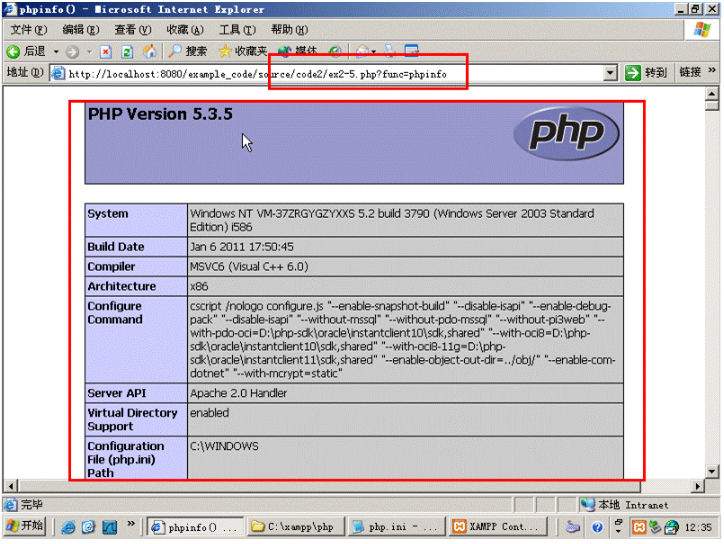Click the "MSVC6 (Visual C++ 6.0)" Compiler value
724x544 pixels.
[x=249, y=266]
